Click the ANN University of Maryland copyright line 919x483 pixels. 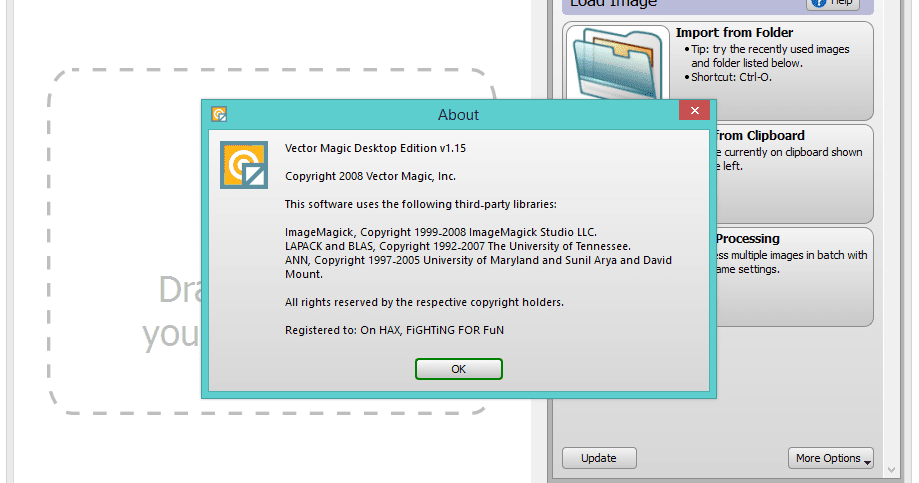pyautogui.click(x=478, y=267)
